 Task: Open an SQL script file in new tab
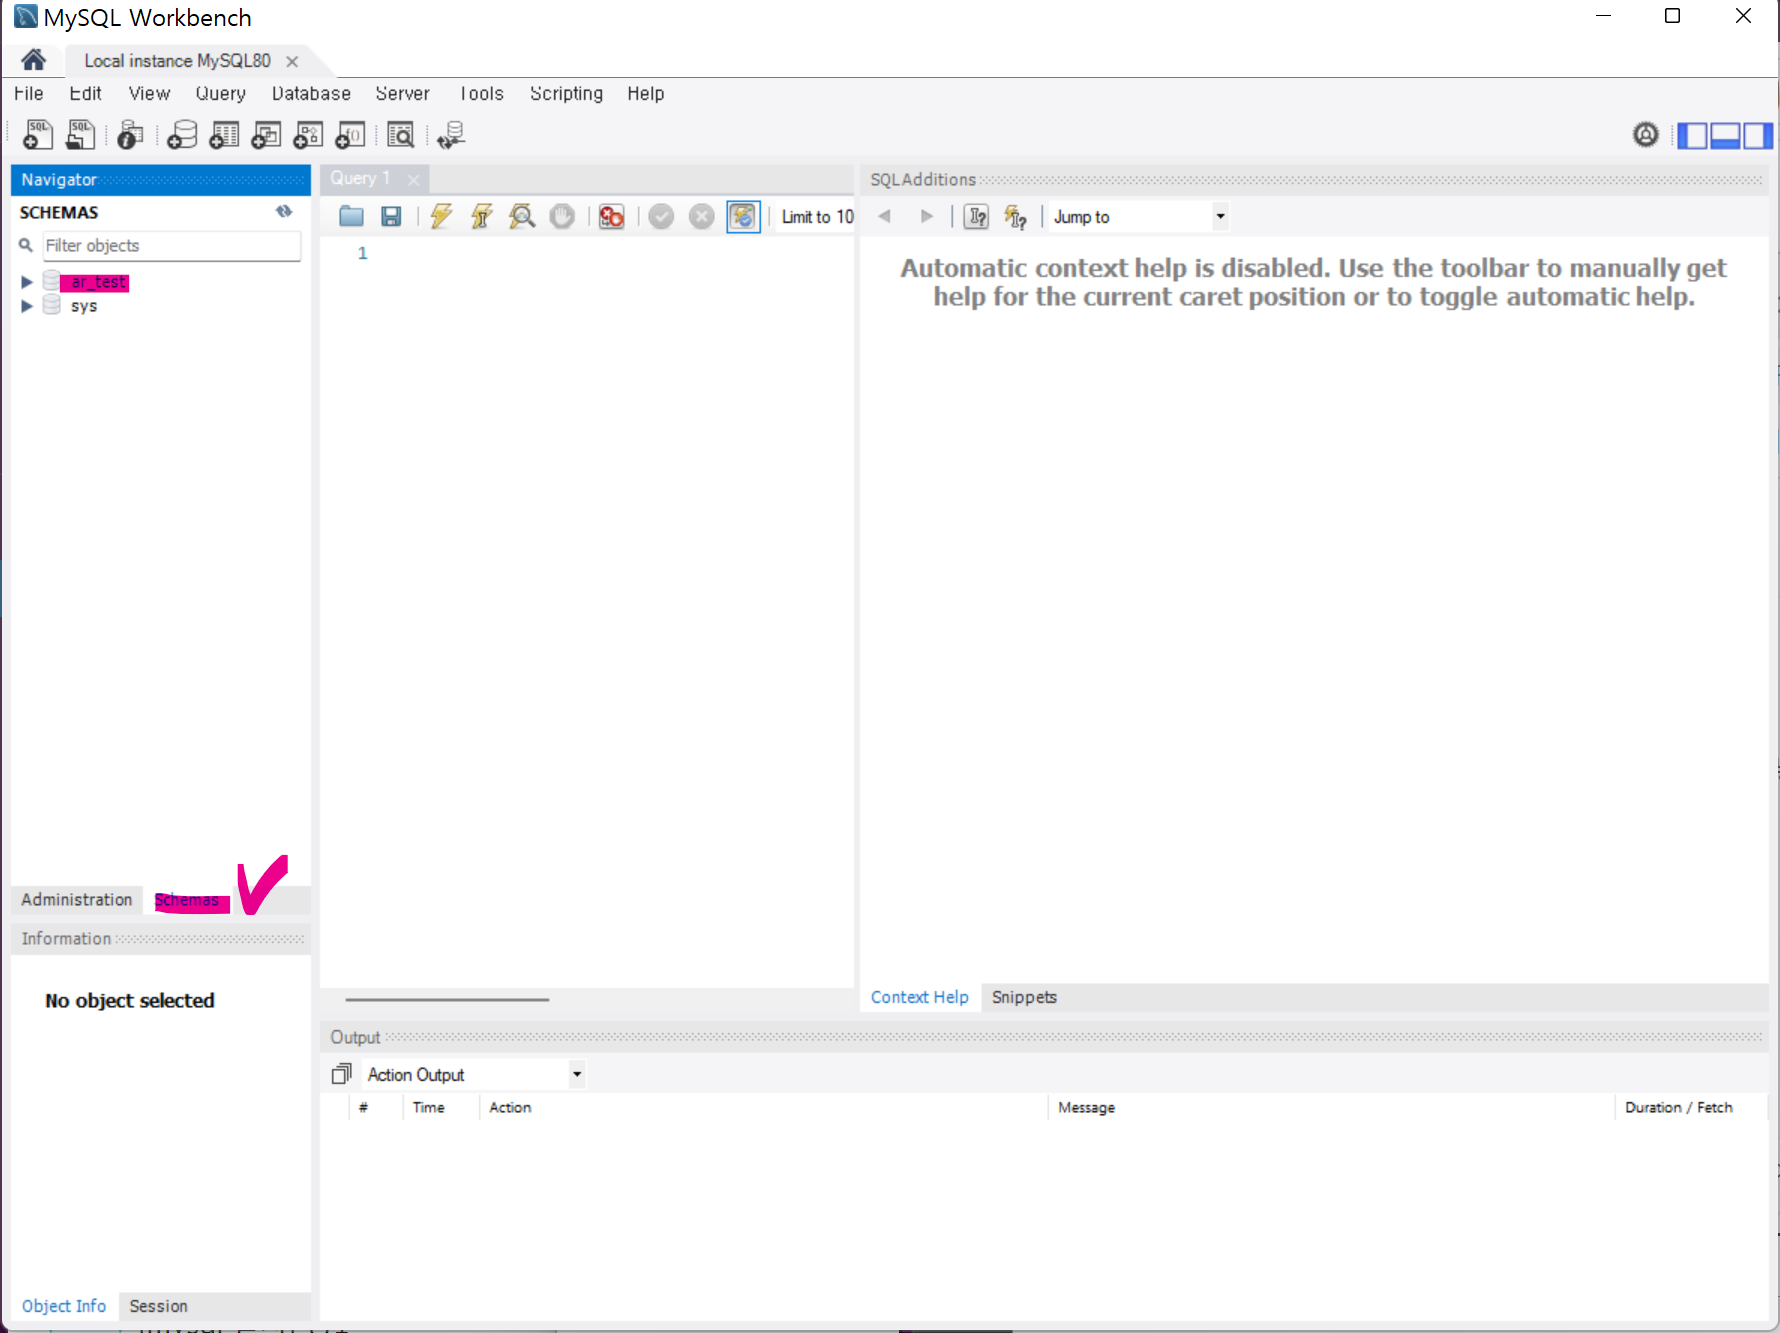pos(80,134)
